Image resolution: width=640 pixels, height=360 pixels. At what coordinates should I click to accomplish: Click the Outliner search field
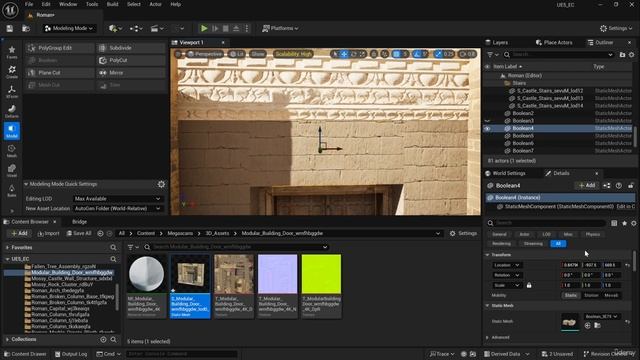559,54
